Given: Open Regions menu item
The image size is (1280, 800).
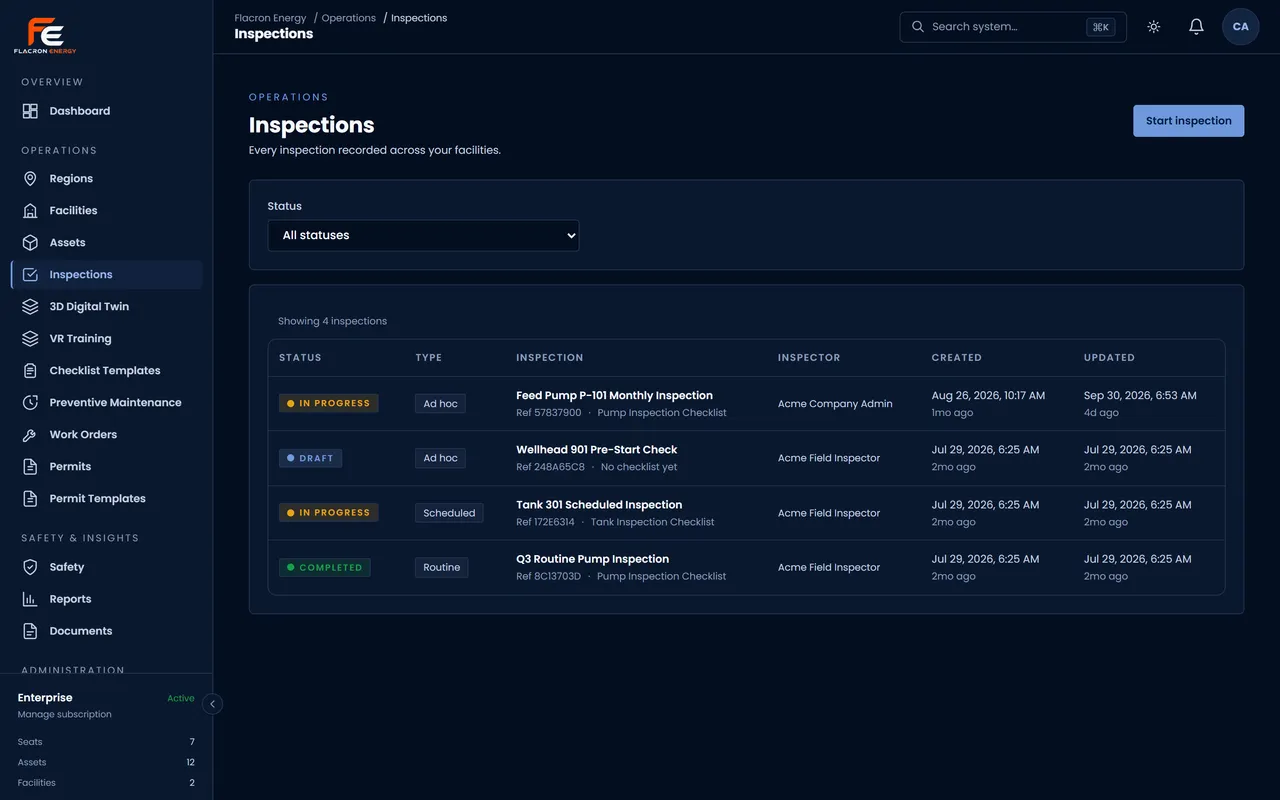Looking at the screenshot, I should tap(107, 179).
